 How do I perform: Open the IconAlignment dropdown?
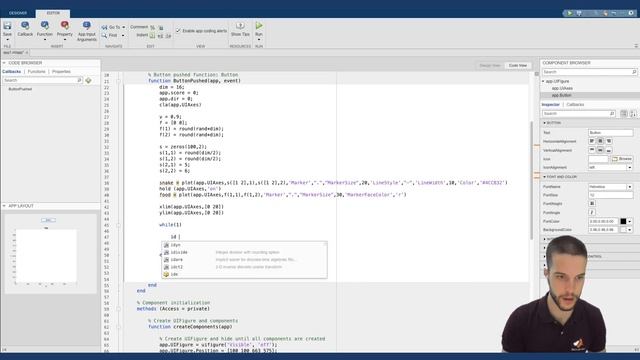[629, 167]
